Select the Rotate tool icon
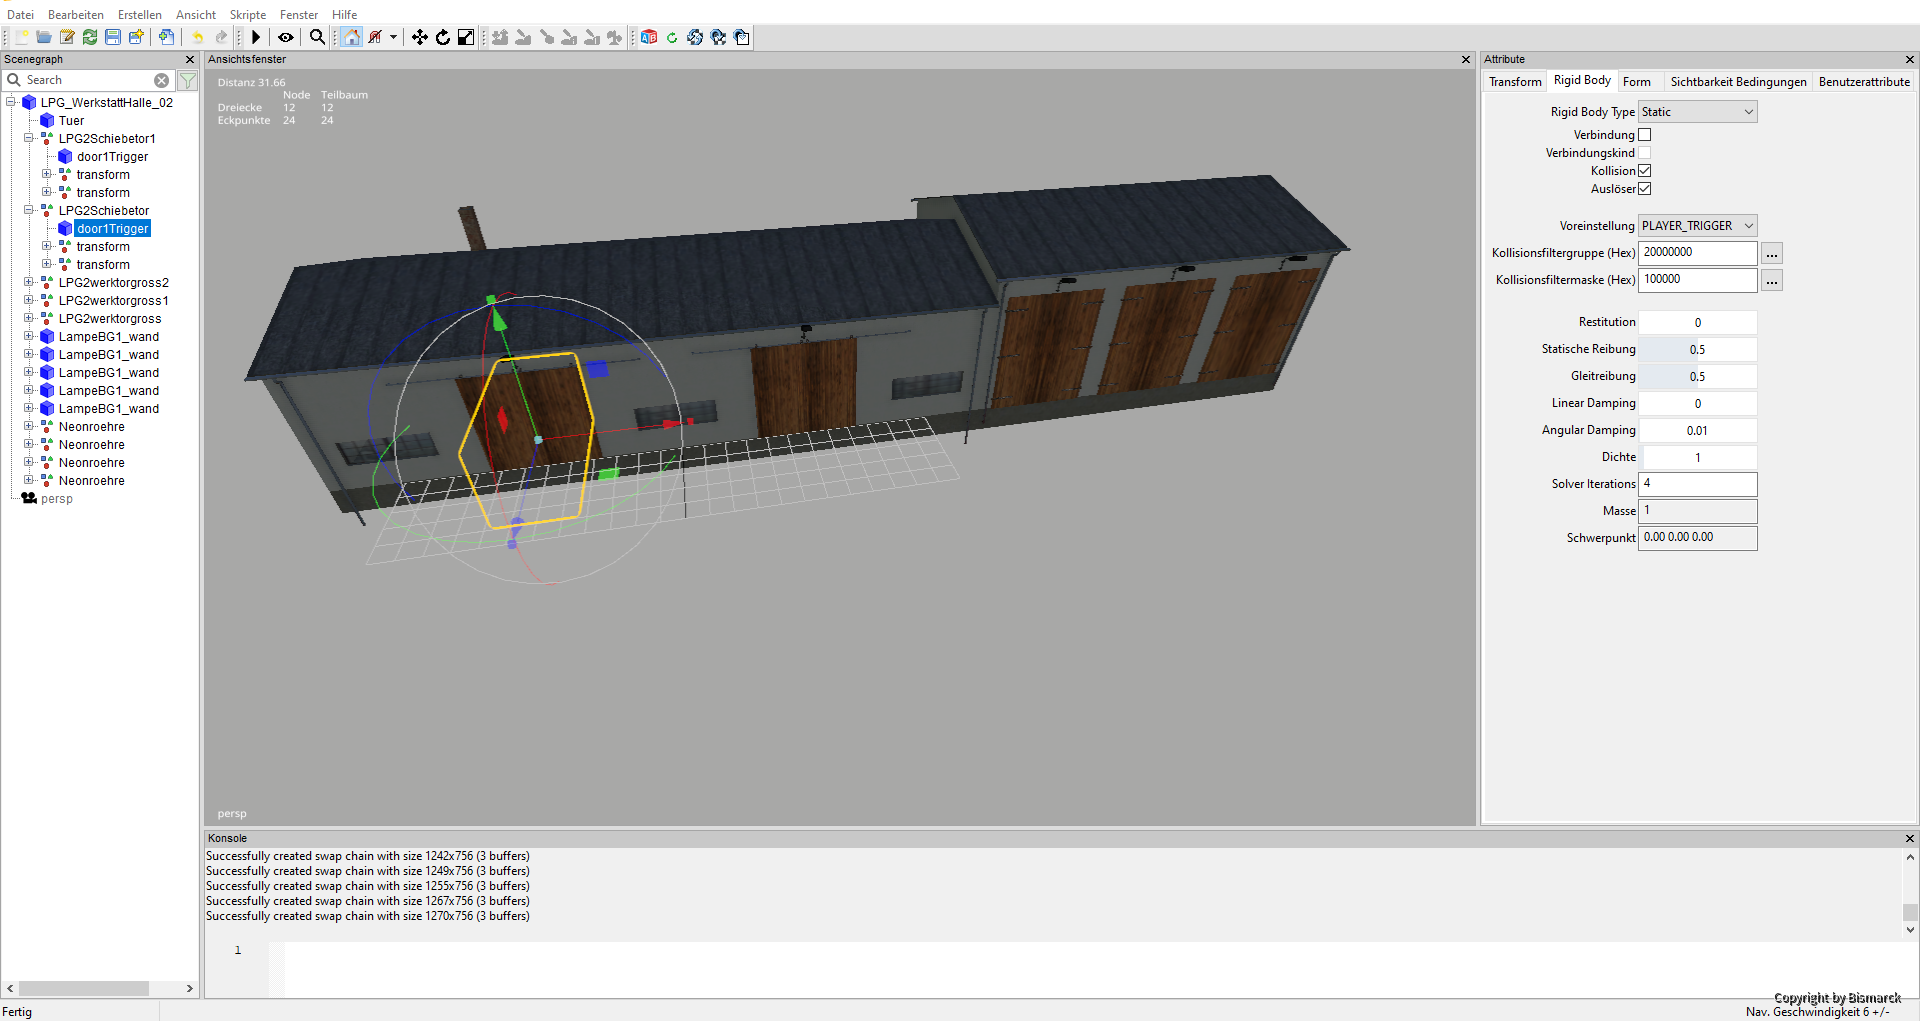Screen dimensions: 1920x1021 coord(443,37)
